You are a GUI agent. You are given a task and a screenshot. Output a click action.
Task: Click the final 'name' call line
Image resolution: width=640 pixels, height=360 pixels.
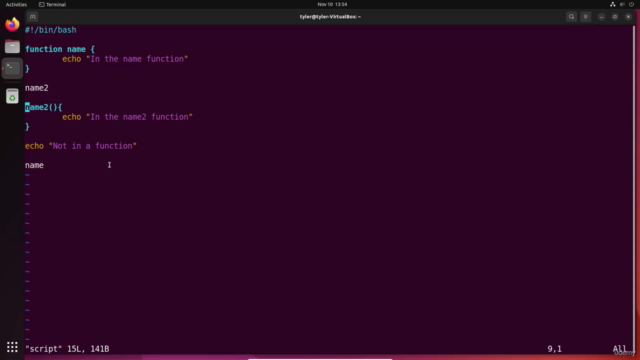point(34,165)
